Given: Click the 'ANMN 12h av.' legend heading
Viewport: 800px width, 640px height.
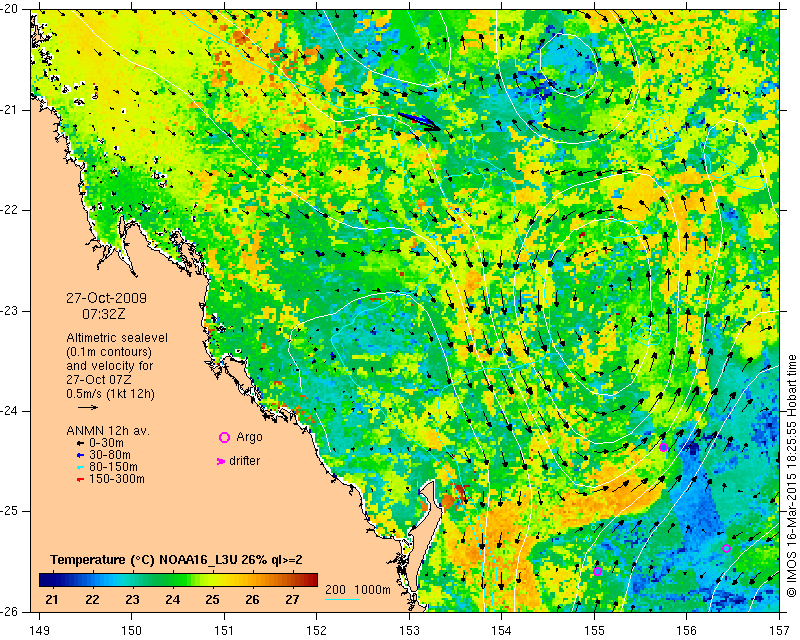Looking at the screenshot, I should click(108, 431).
